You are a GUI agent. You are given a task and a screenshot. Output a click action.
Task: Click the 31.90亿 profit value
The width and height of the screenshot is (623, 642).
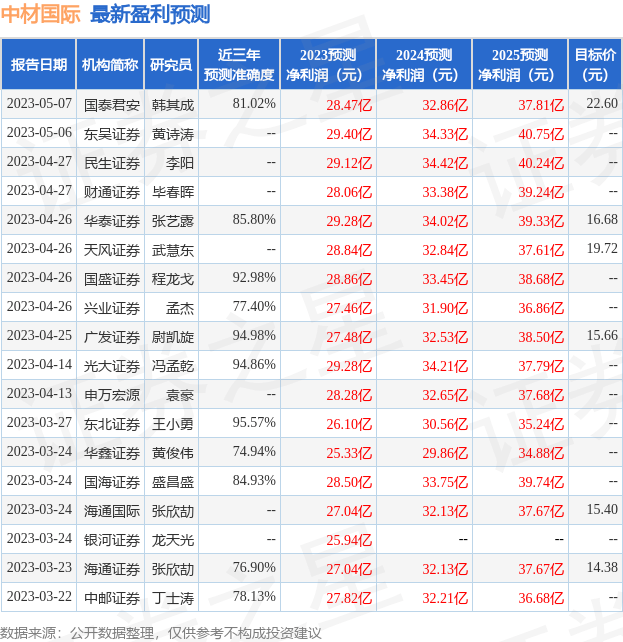click(445, 308)
